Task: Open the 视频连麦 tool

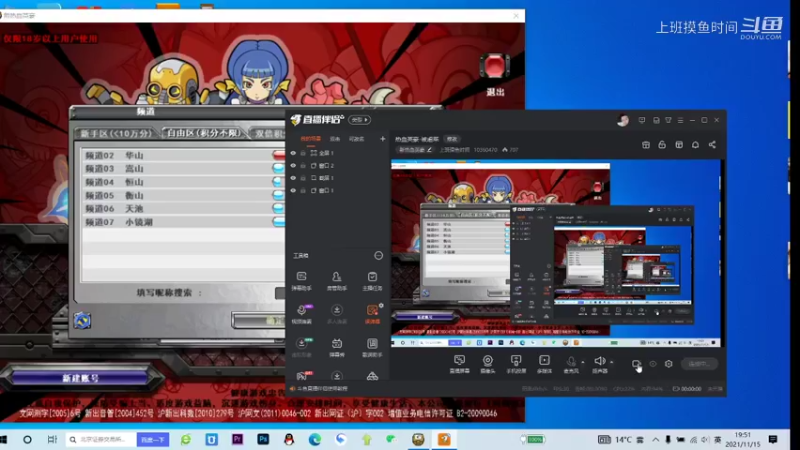Action: 302,314
